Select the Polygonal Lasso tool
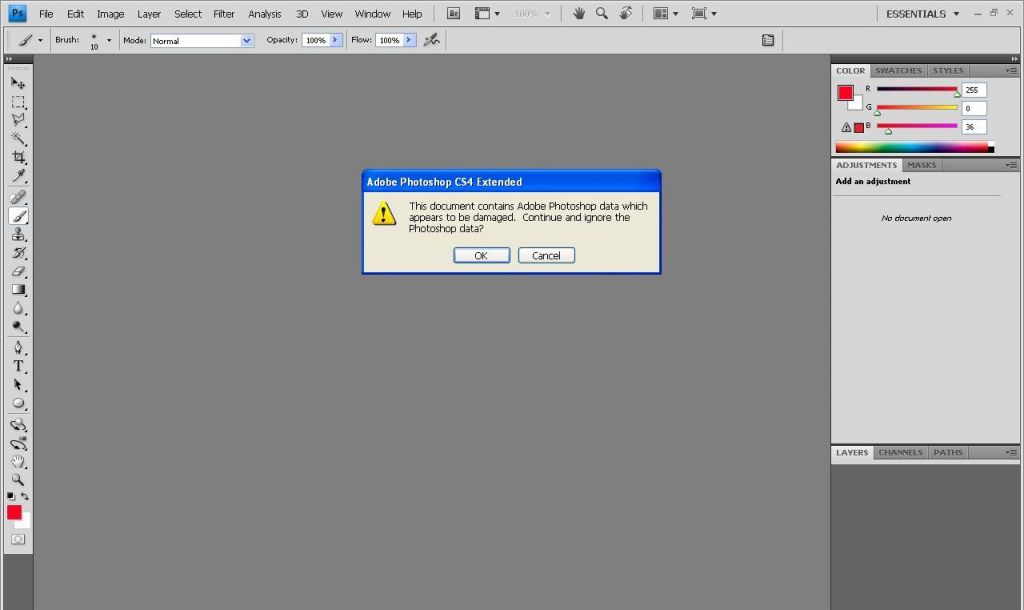 (x=18, y=120)
